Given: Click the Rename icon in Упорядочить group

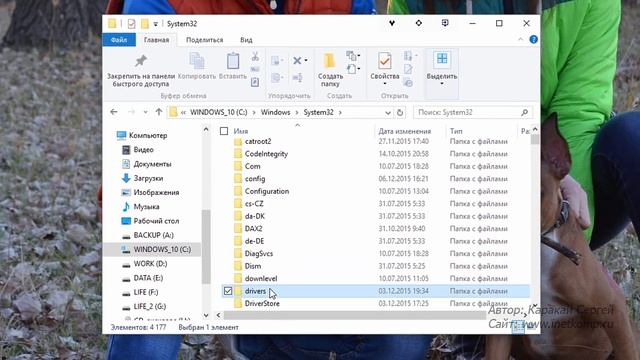Looking at the screenshot, I should click(298, 77).
